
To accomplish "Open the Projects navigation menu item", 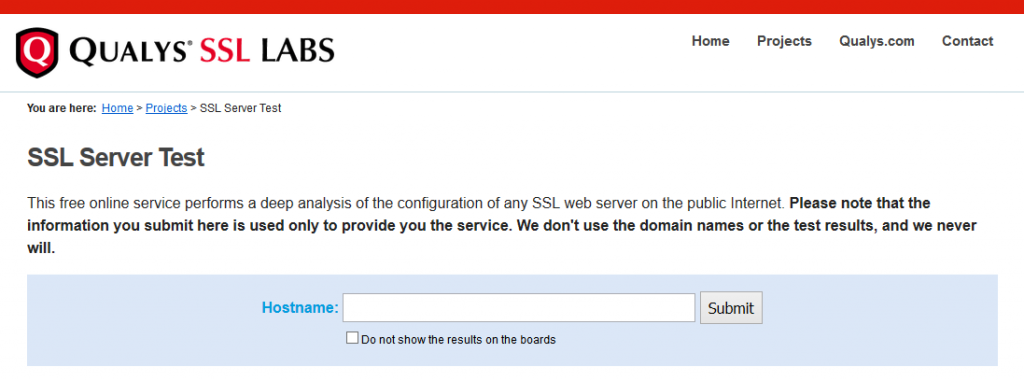I will tap(784, 41).
